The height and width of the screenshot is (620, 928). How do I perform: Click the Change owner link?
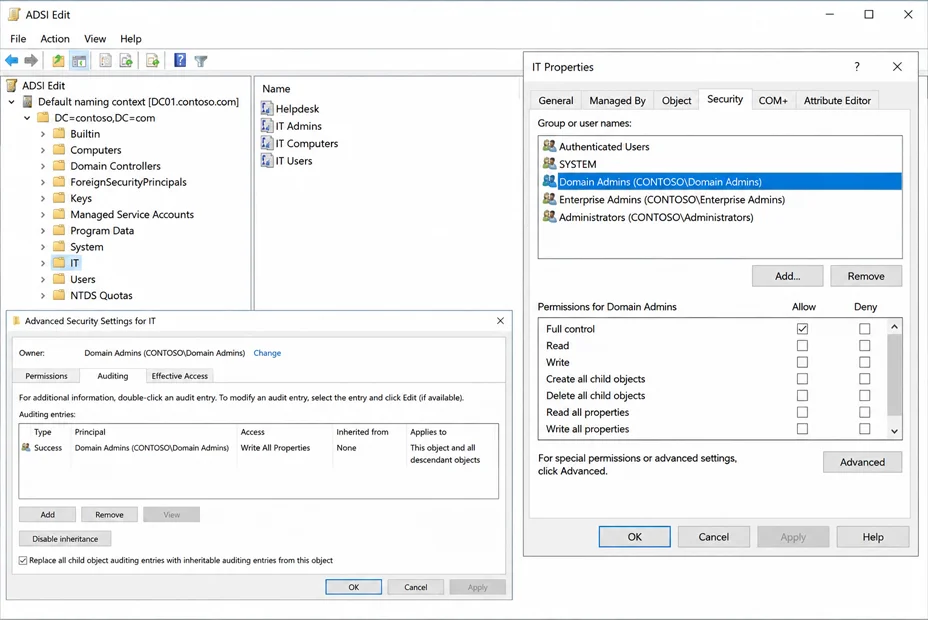267,353
